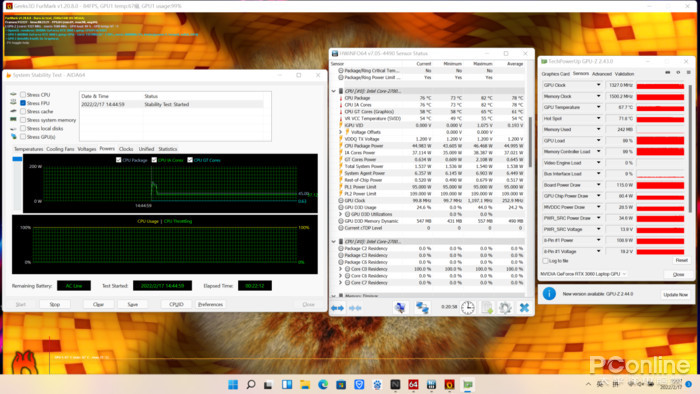This screenshot has width=700, height=394.
Task: Click GPU-Z blue info icon
Action: click(x=549, y=294)
